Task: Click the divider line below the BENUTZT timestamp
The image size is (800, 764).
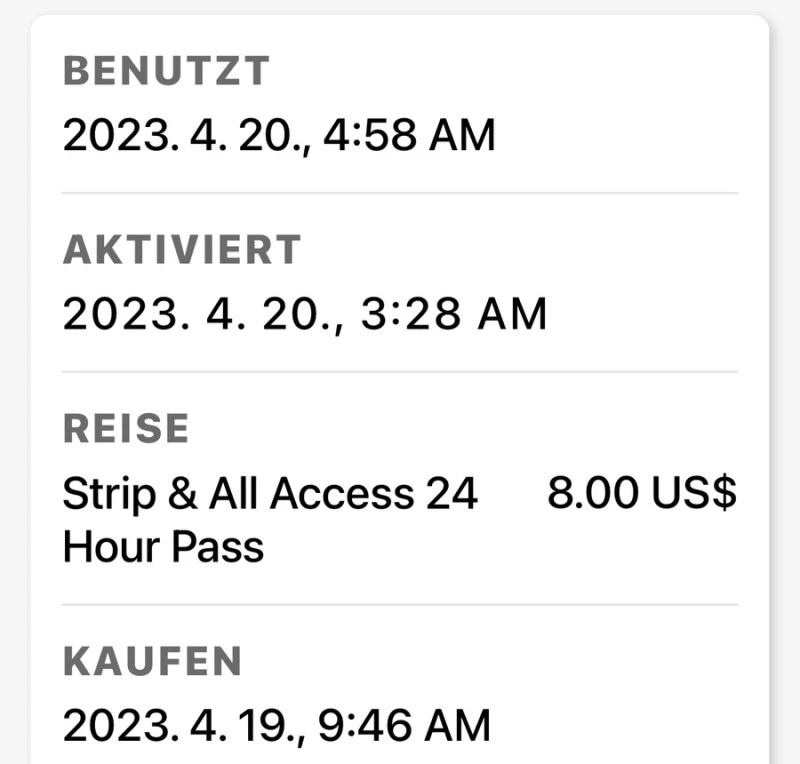Action: [400, 192]
